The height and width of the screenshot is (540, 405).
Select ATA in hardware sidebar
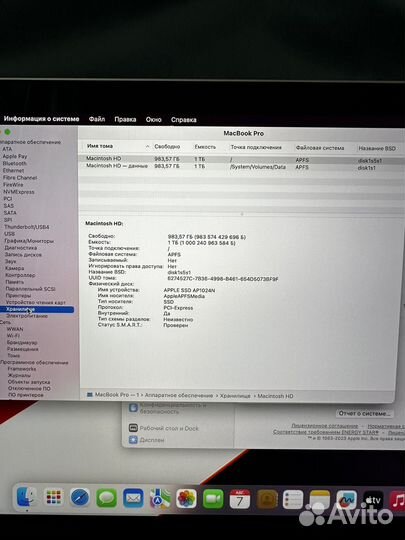click(x=7, y=149)
